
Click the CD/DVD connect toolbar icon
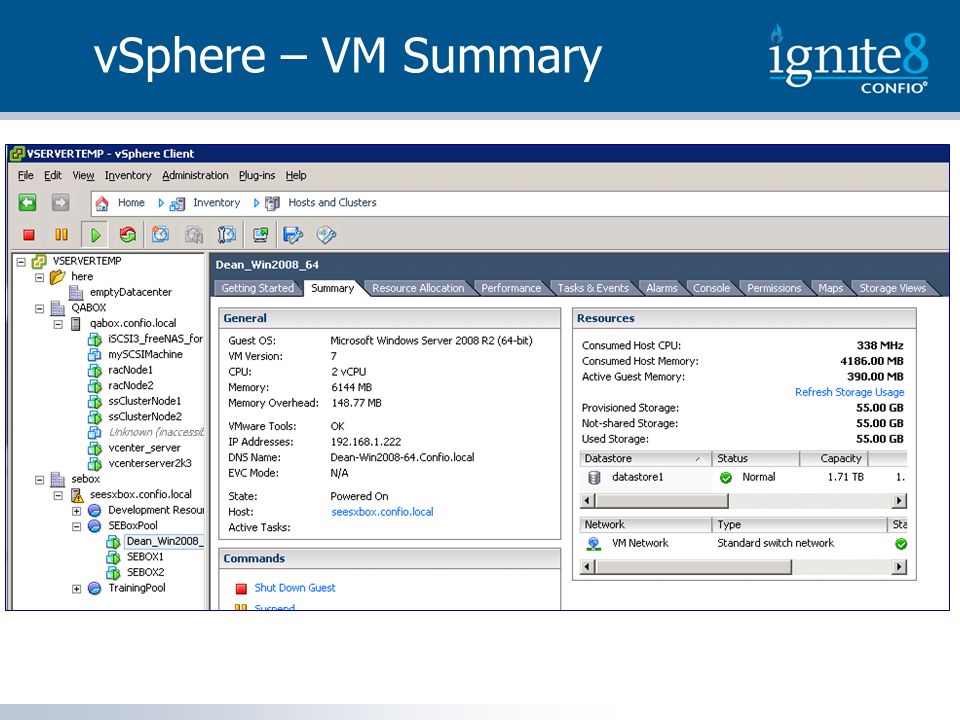point(326,234)
